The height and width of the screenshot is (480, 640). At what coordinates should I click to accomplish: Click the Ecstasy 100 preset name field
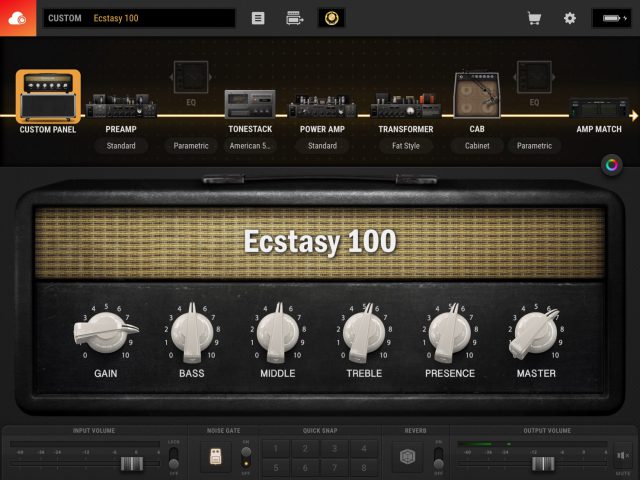point(139,18)
